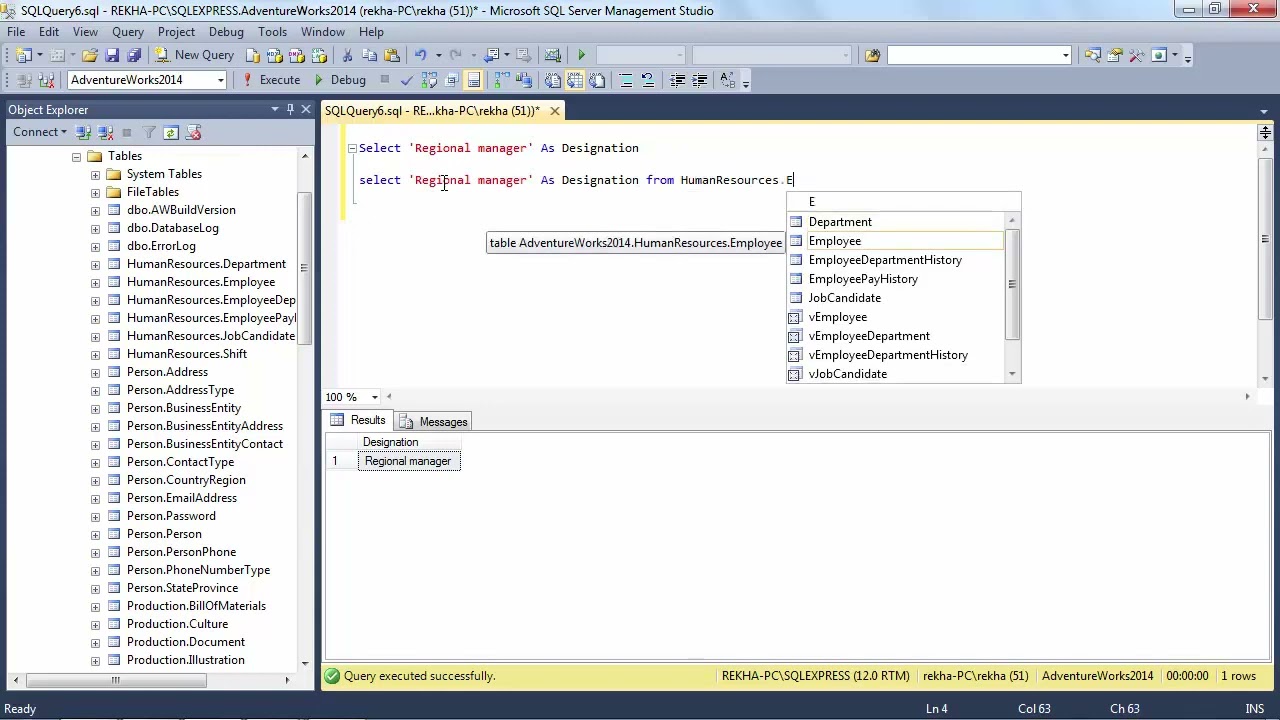Select Results to Text icon
1280x720 pixels.
(x=553, y=80)
